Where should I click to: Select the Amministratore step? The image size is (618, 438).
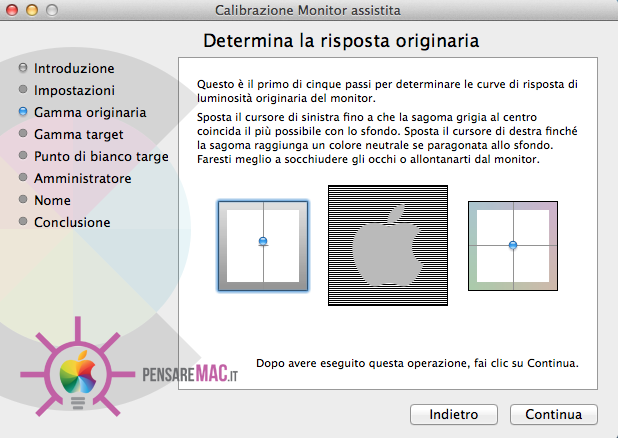coord(82,178)
